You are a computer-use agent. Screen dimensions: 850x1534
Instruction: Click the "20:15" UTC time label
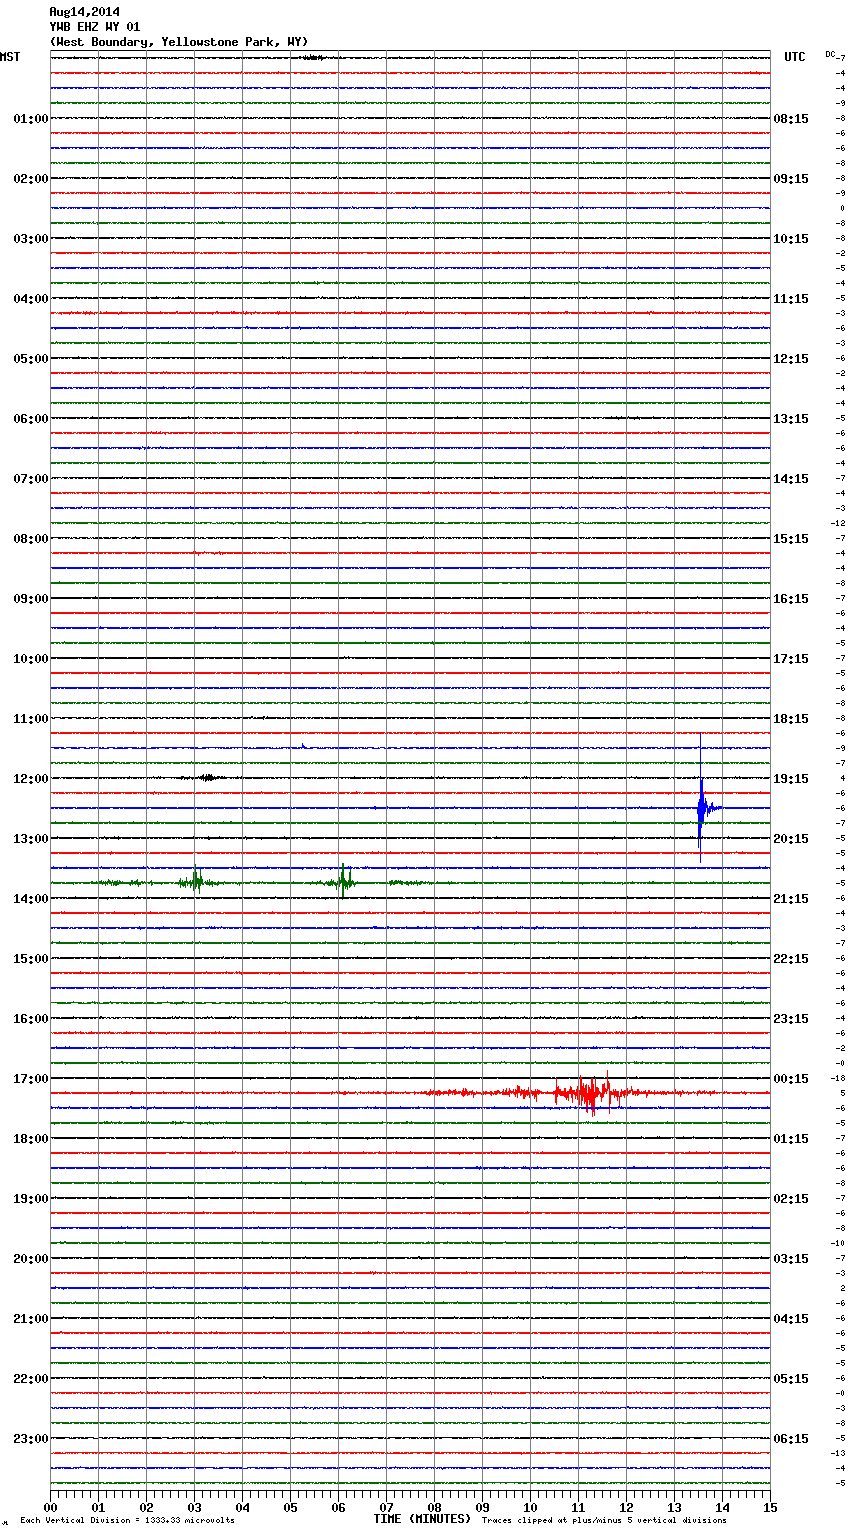pos(791,839)
